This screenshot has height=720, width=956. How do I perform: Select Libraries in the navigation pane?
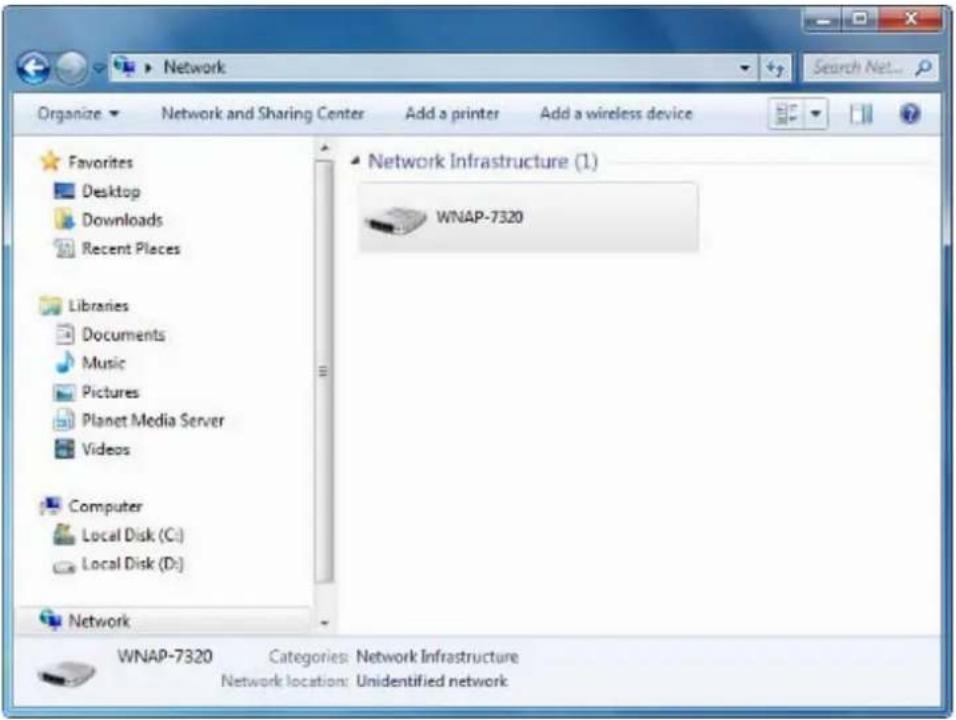[x=98, y=305]
